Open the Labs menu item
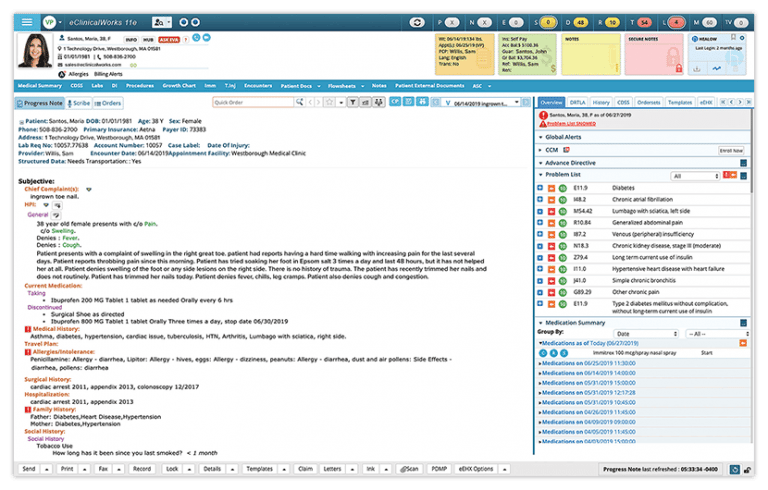Viewport: 768px width, 490px height. pyautogui.click(x=97, y=86)
